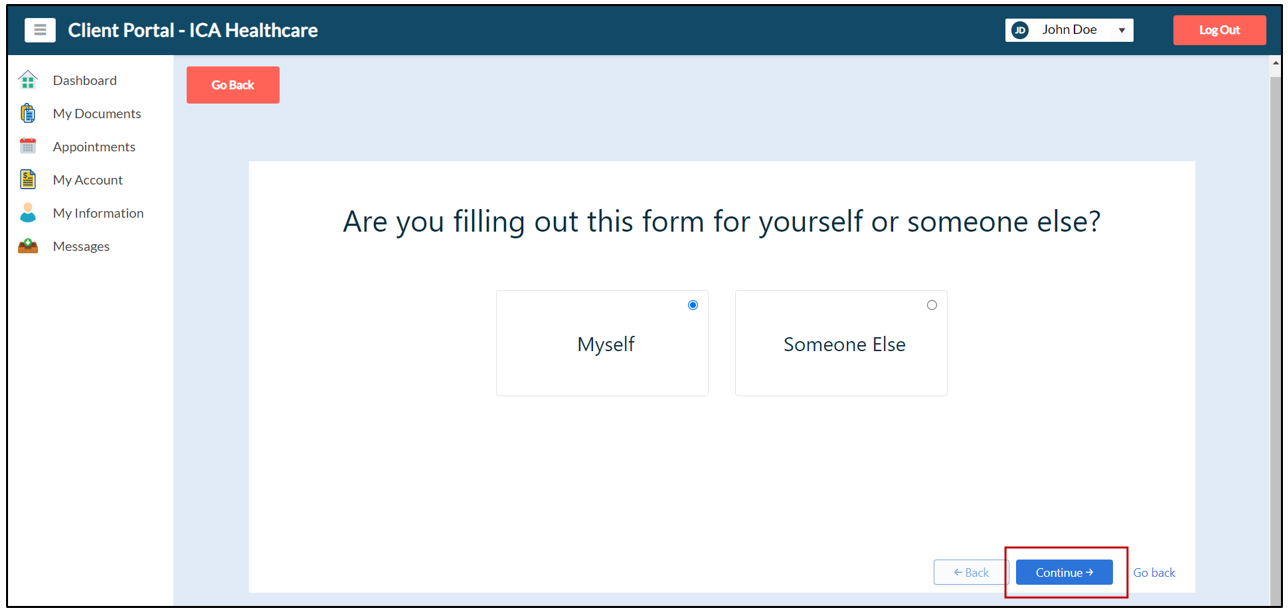This screenshot has height=612, width=1288.
Task: Click the Go back link beside Continue
Action: (x=1154, y=573)
